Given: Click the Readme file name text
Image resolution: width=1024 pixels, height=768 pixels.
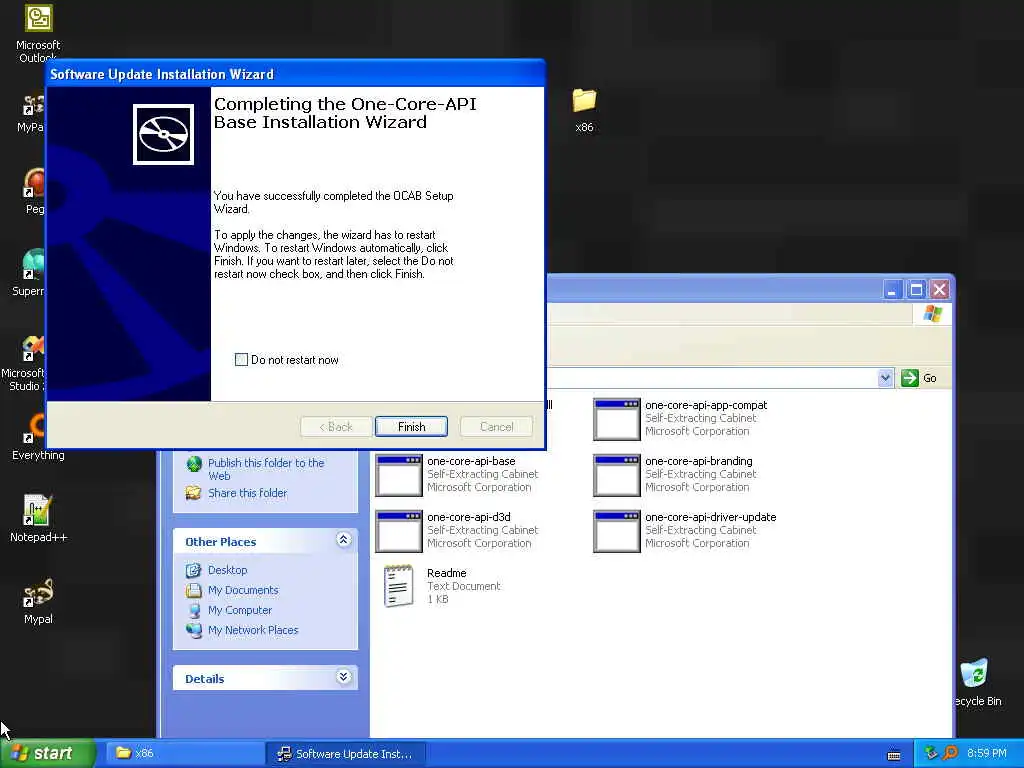Looking at the screenshot, I should [x=447, y=573].
